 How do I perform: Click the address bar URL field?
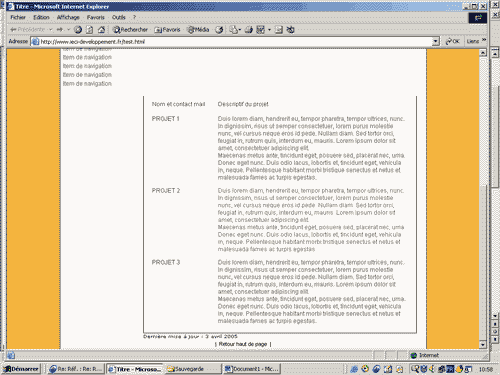click(235, 42)
